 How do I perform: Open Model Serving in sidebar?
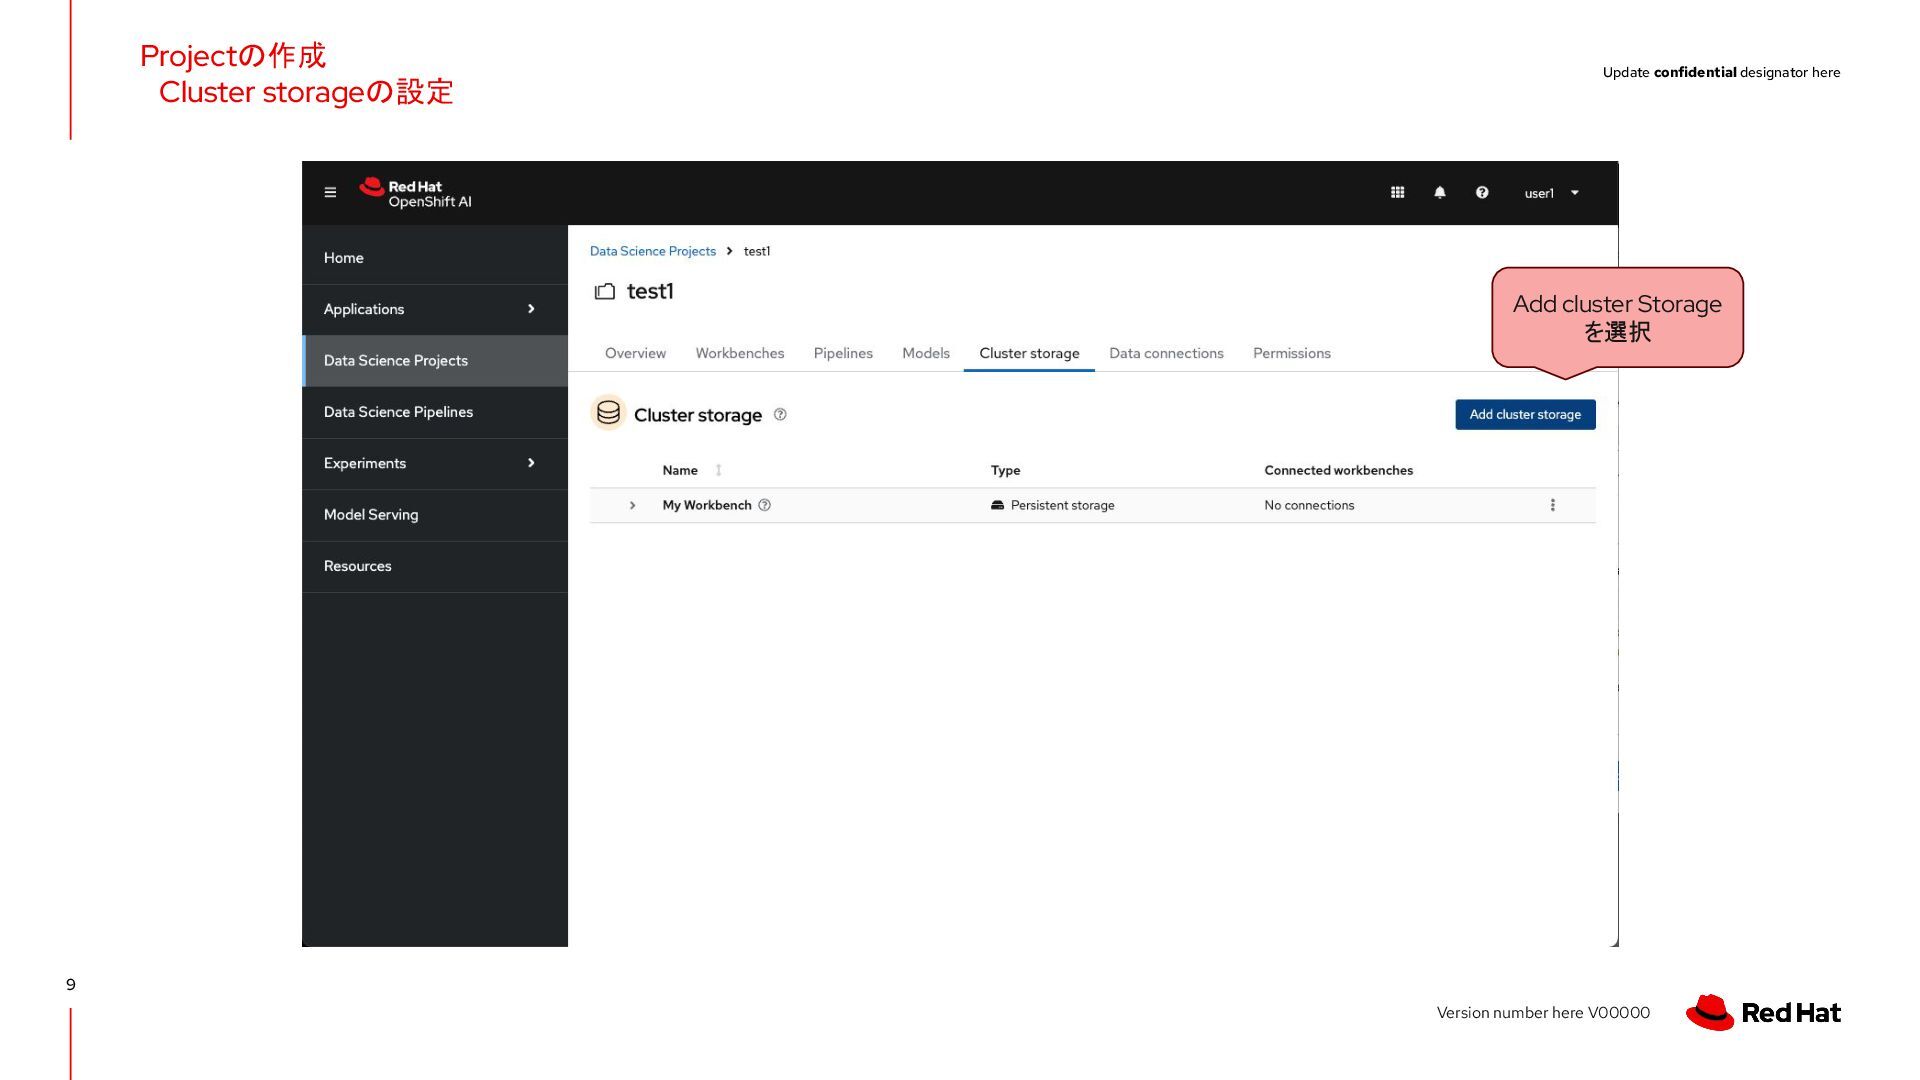[435, 515]
